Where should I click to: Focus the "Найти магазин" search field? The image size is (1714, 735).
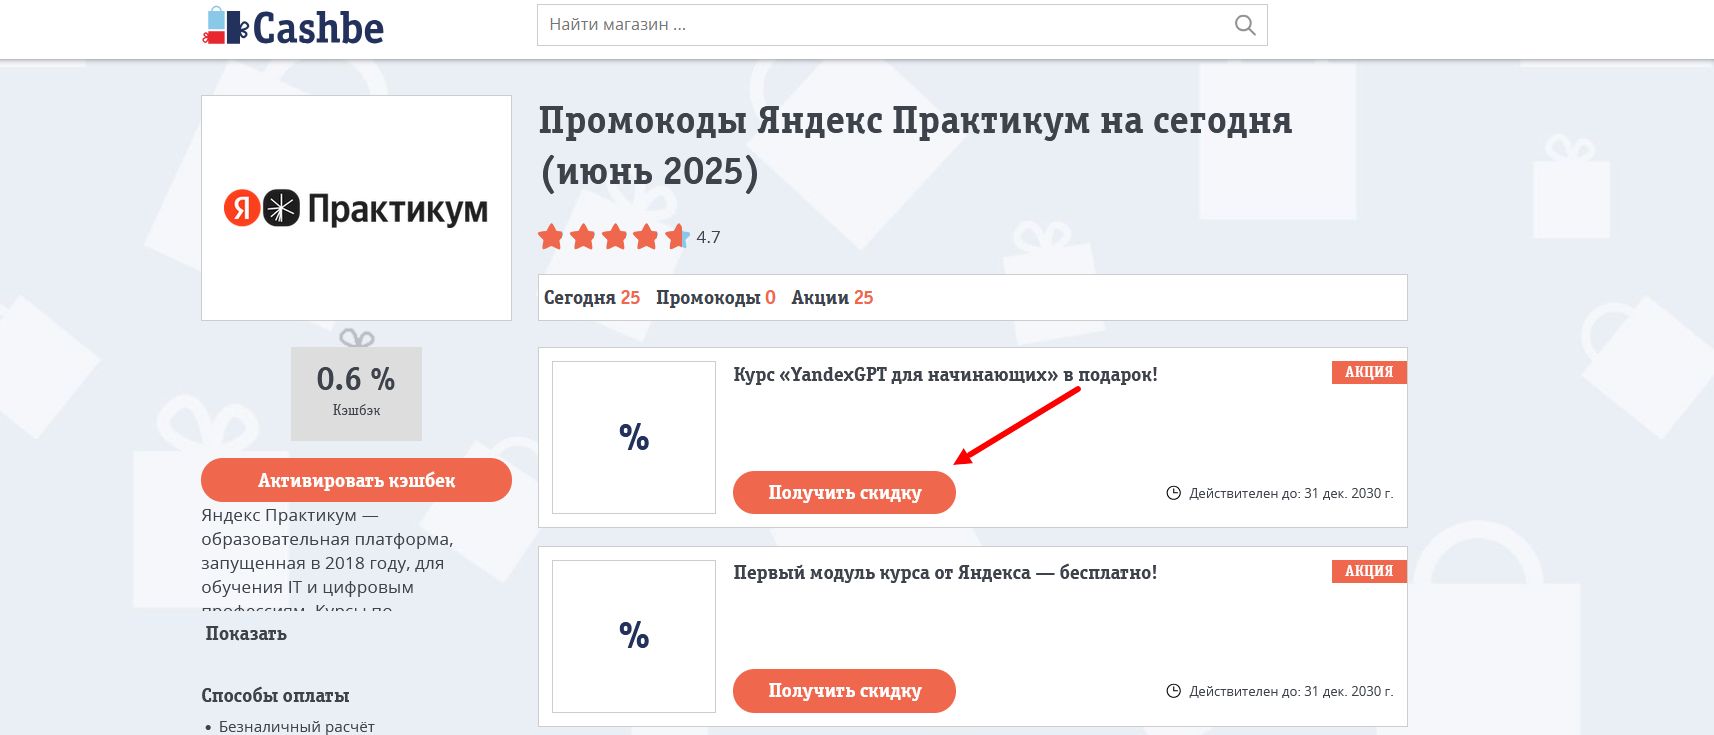902,25
